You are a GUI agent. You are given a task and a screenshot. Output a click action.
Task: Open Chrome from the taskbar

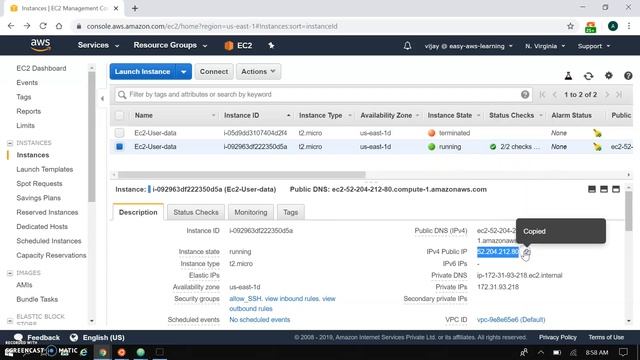point(103,352)
